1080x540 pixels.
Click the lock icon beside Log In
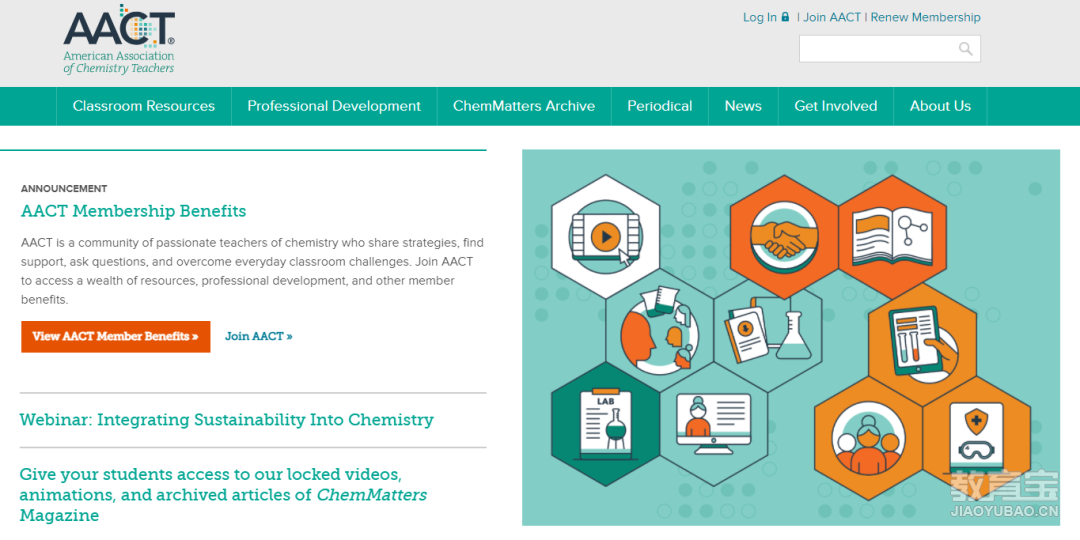(x=785, y=17)
